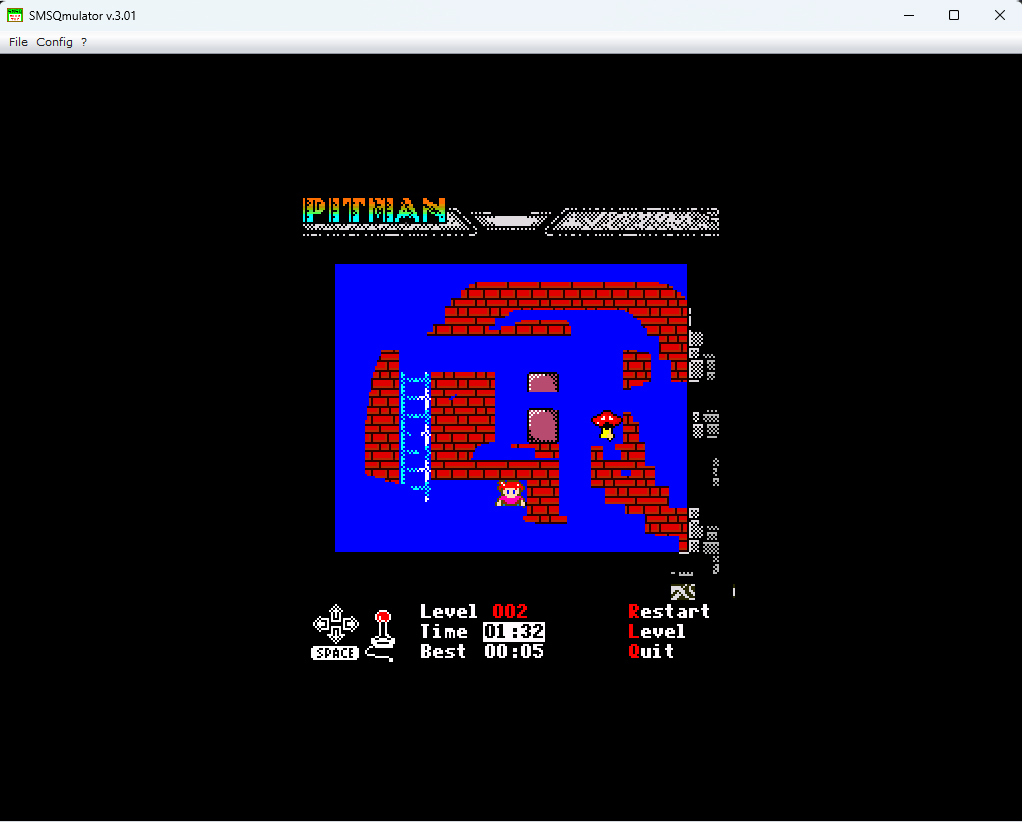Click the Quit option

tap(650, 651)
